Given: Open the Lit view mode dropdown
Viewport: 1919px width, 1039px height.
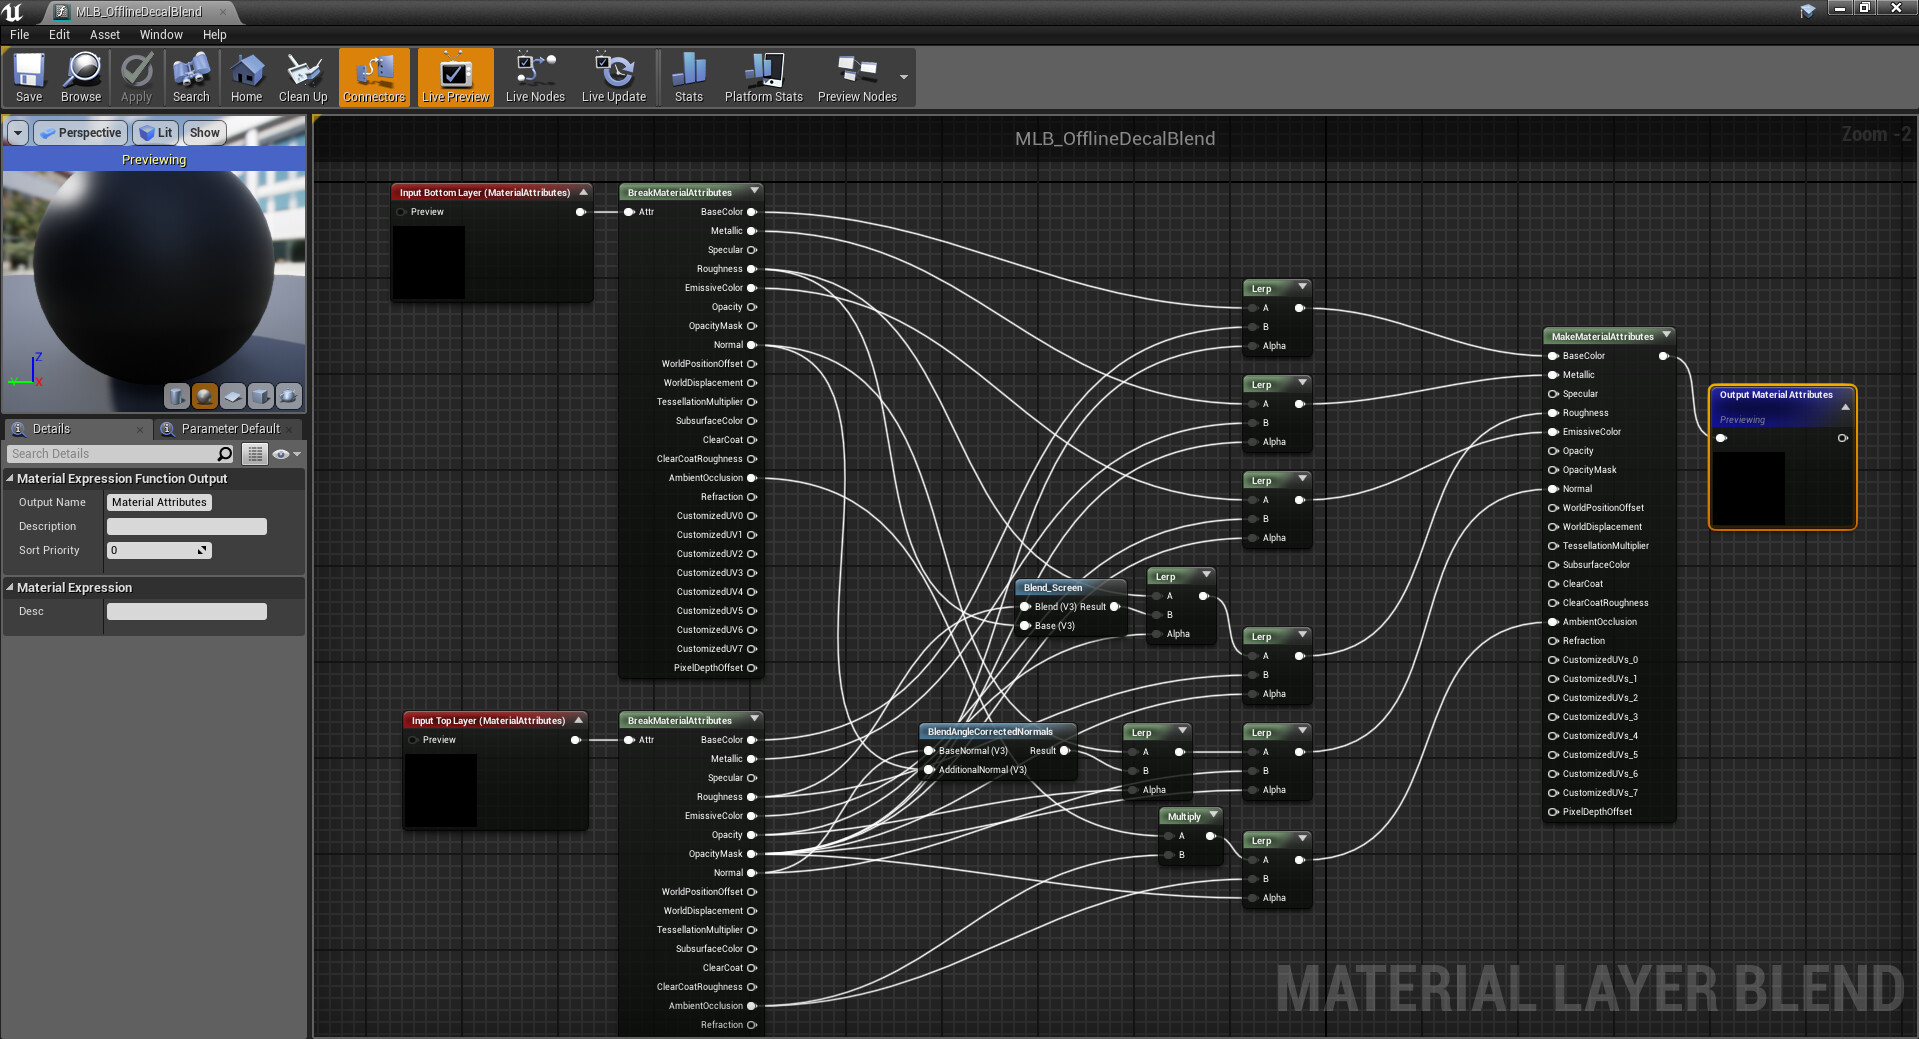Looking at the screenshot, I should click(x=156, y=132).
